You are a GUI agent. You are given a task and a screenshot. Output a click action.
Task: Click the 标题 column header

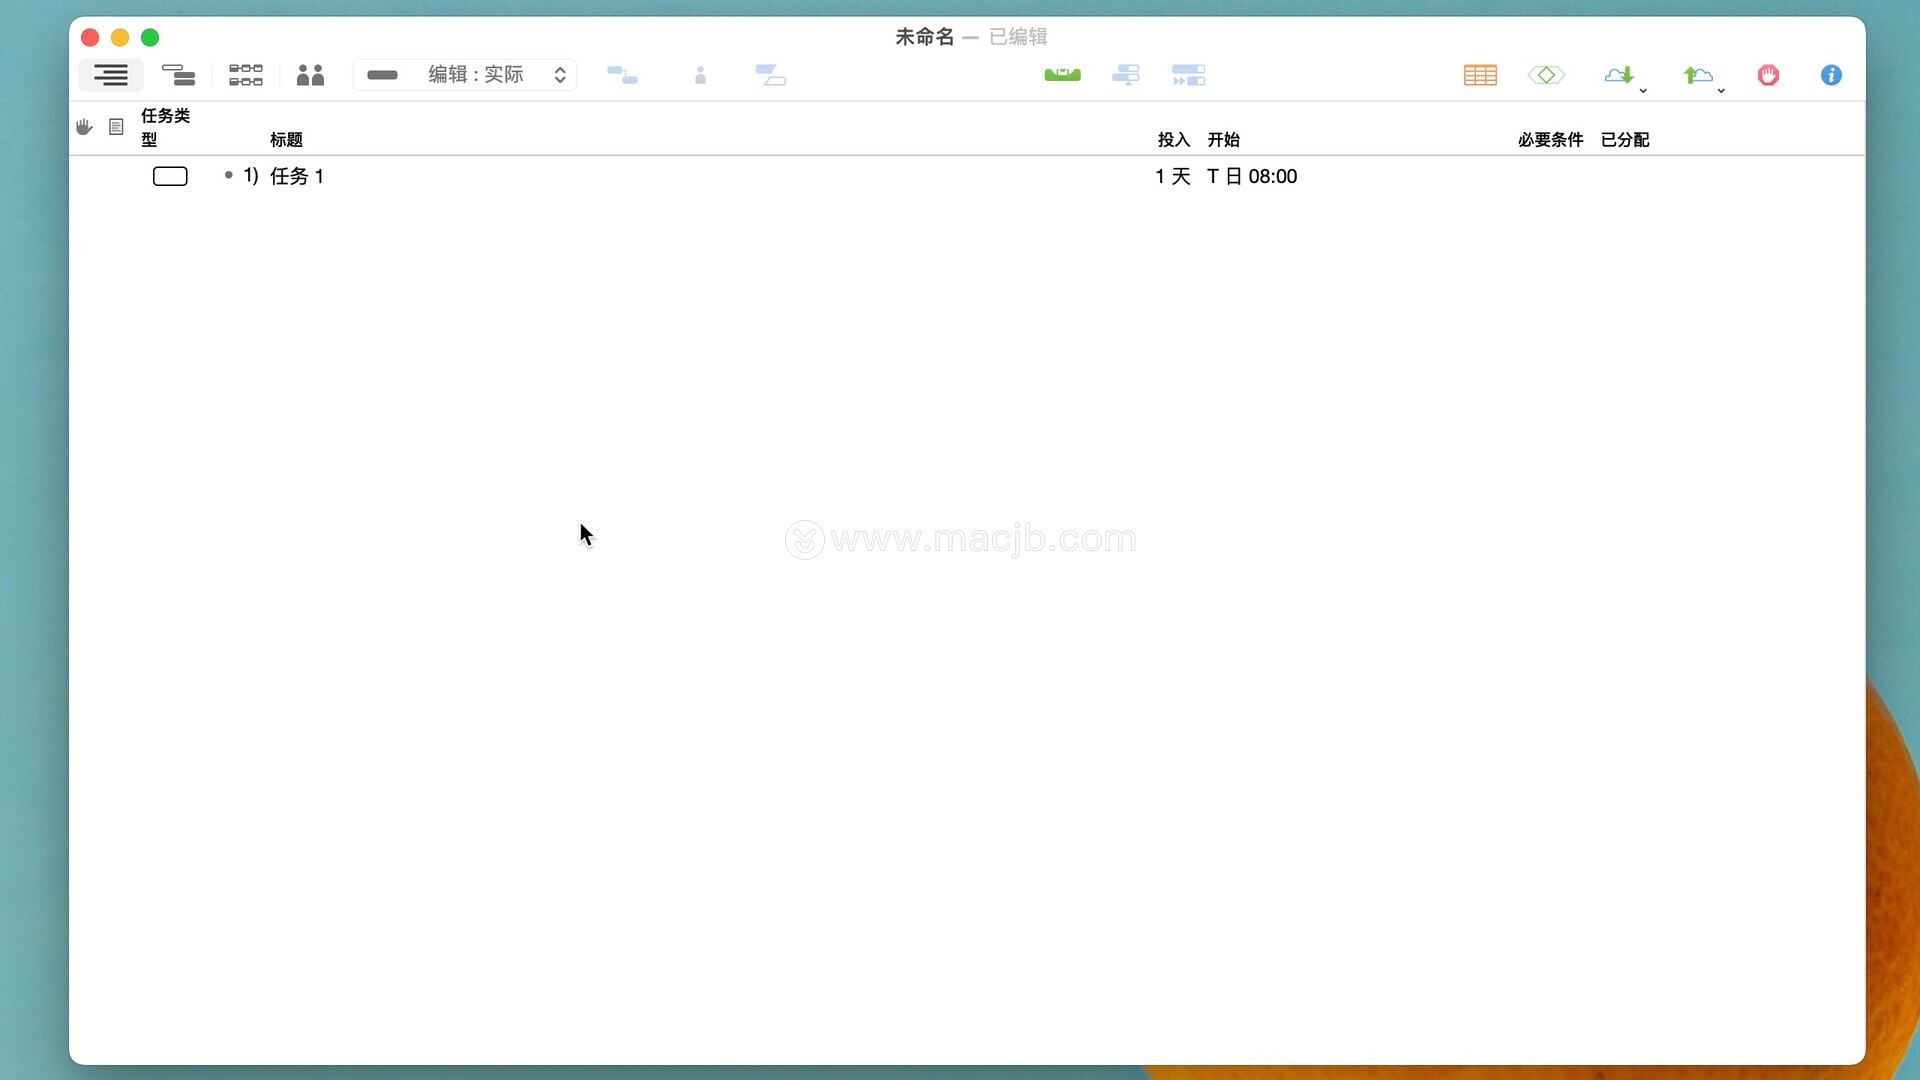coord(286,140)
